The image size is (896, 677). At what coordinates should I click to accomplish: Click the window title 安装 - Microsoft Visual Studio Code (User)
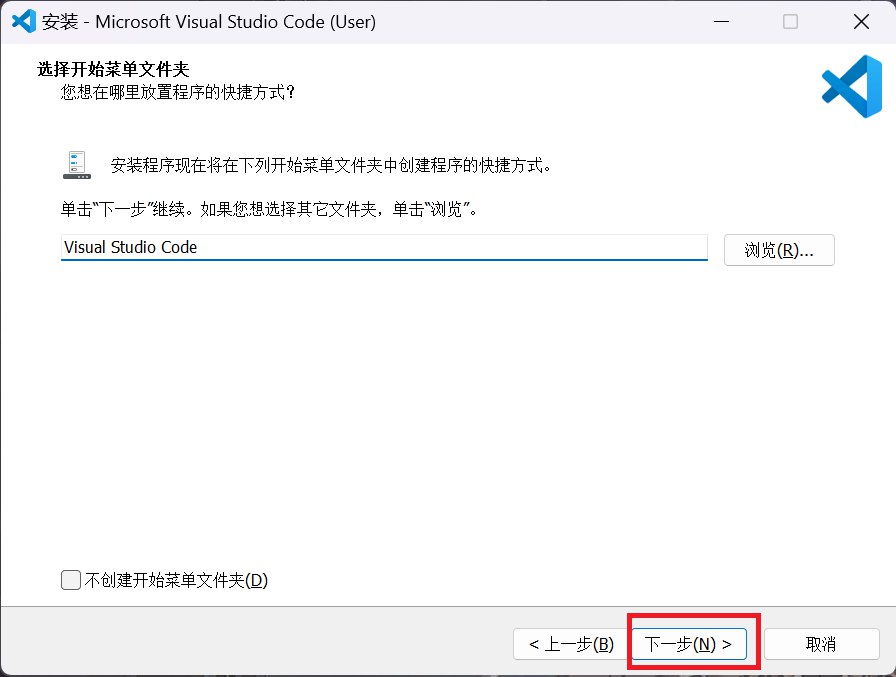coord(209,22)
